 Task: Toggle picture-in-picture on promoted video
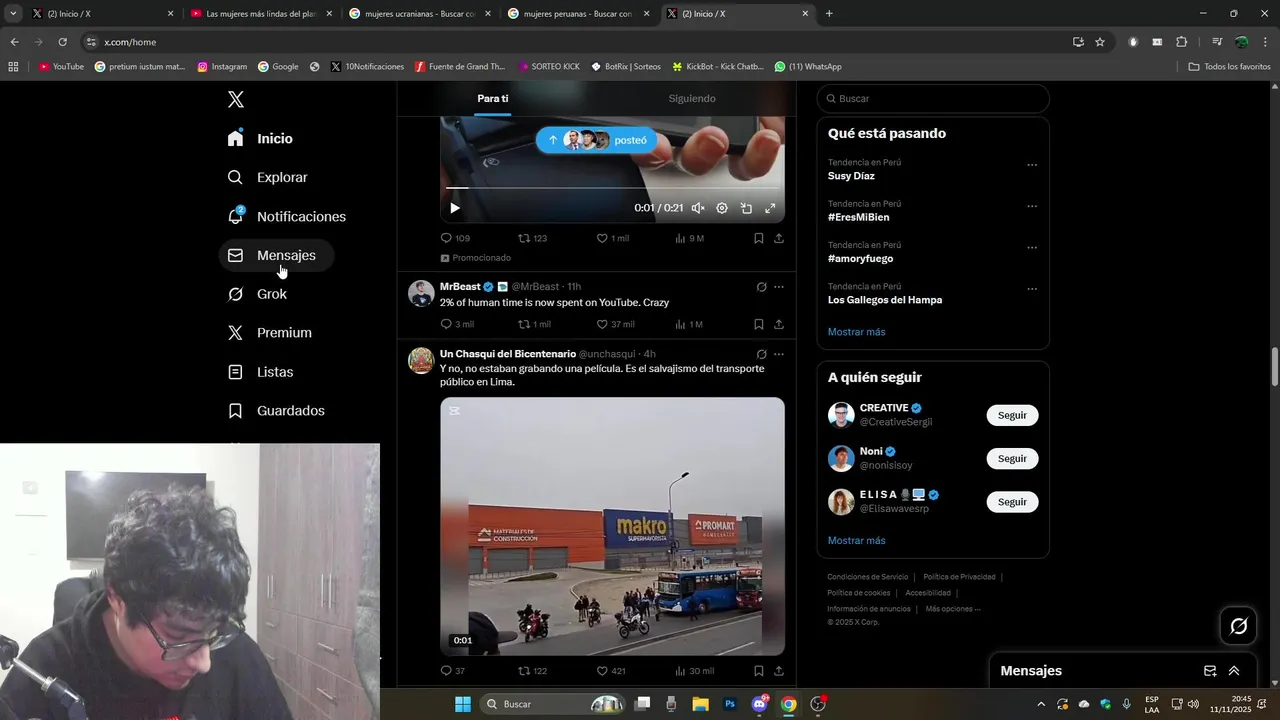click(x=746, y=208)
